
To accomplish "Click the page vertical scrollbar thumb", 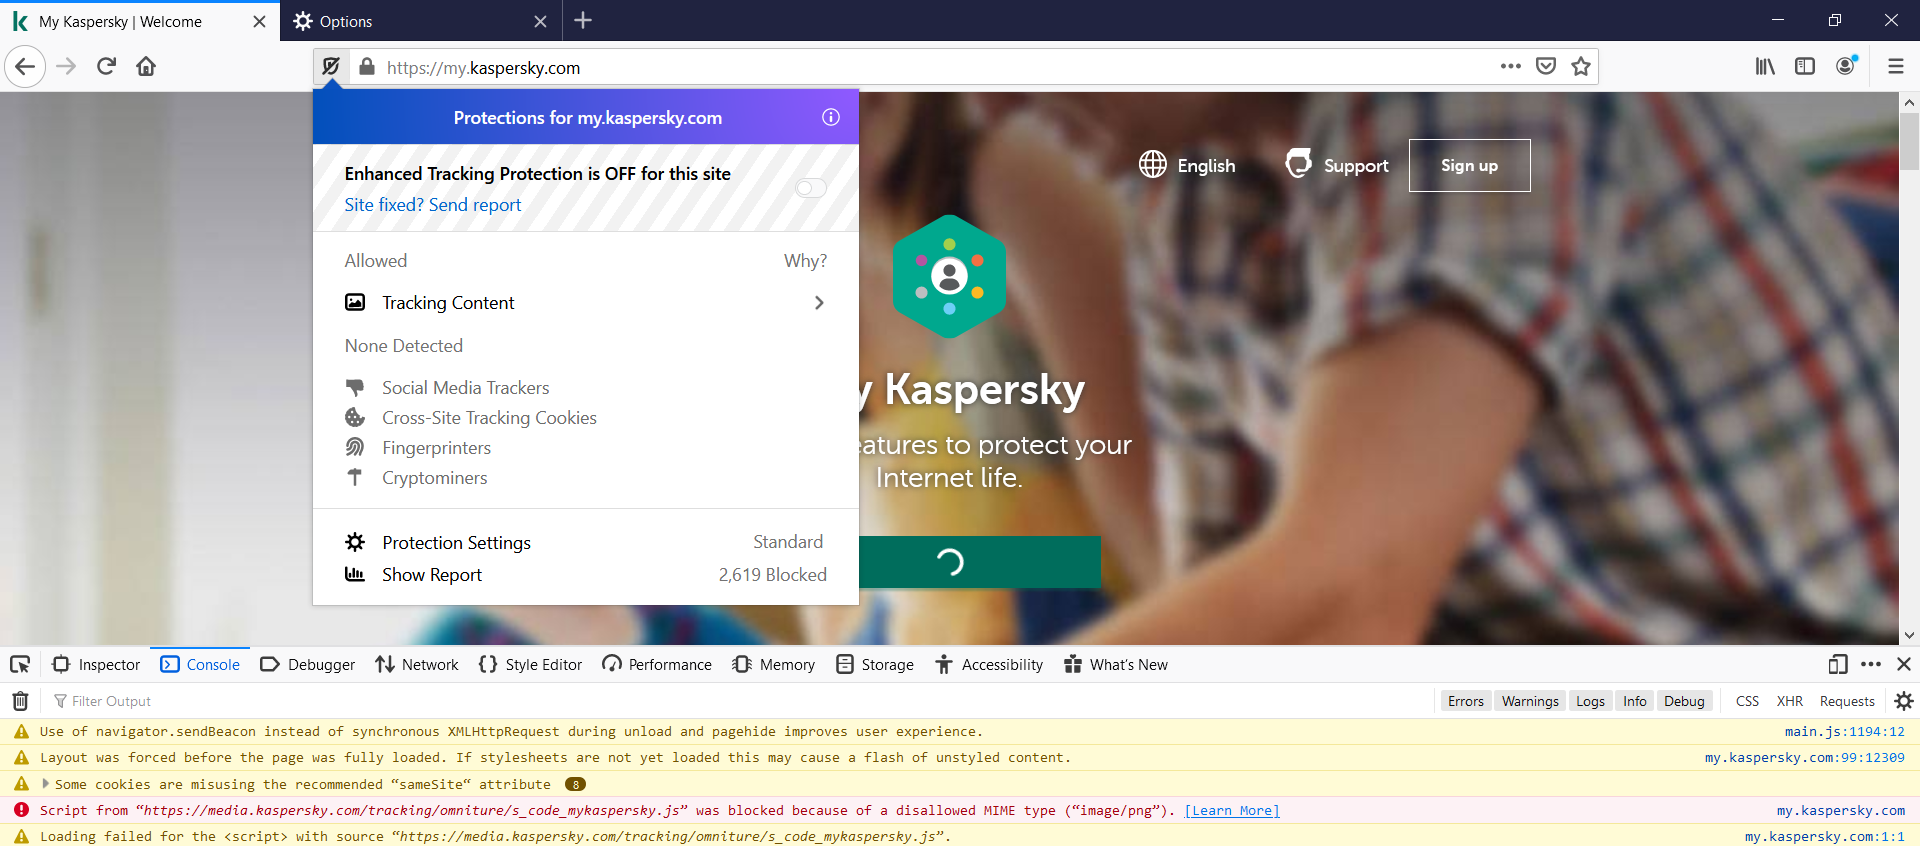I will coord(1909,141).
